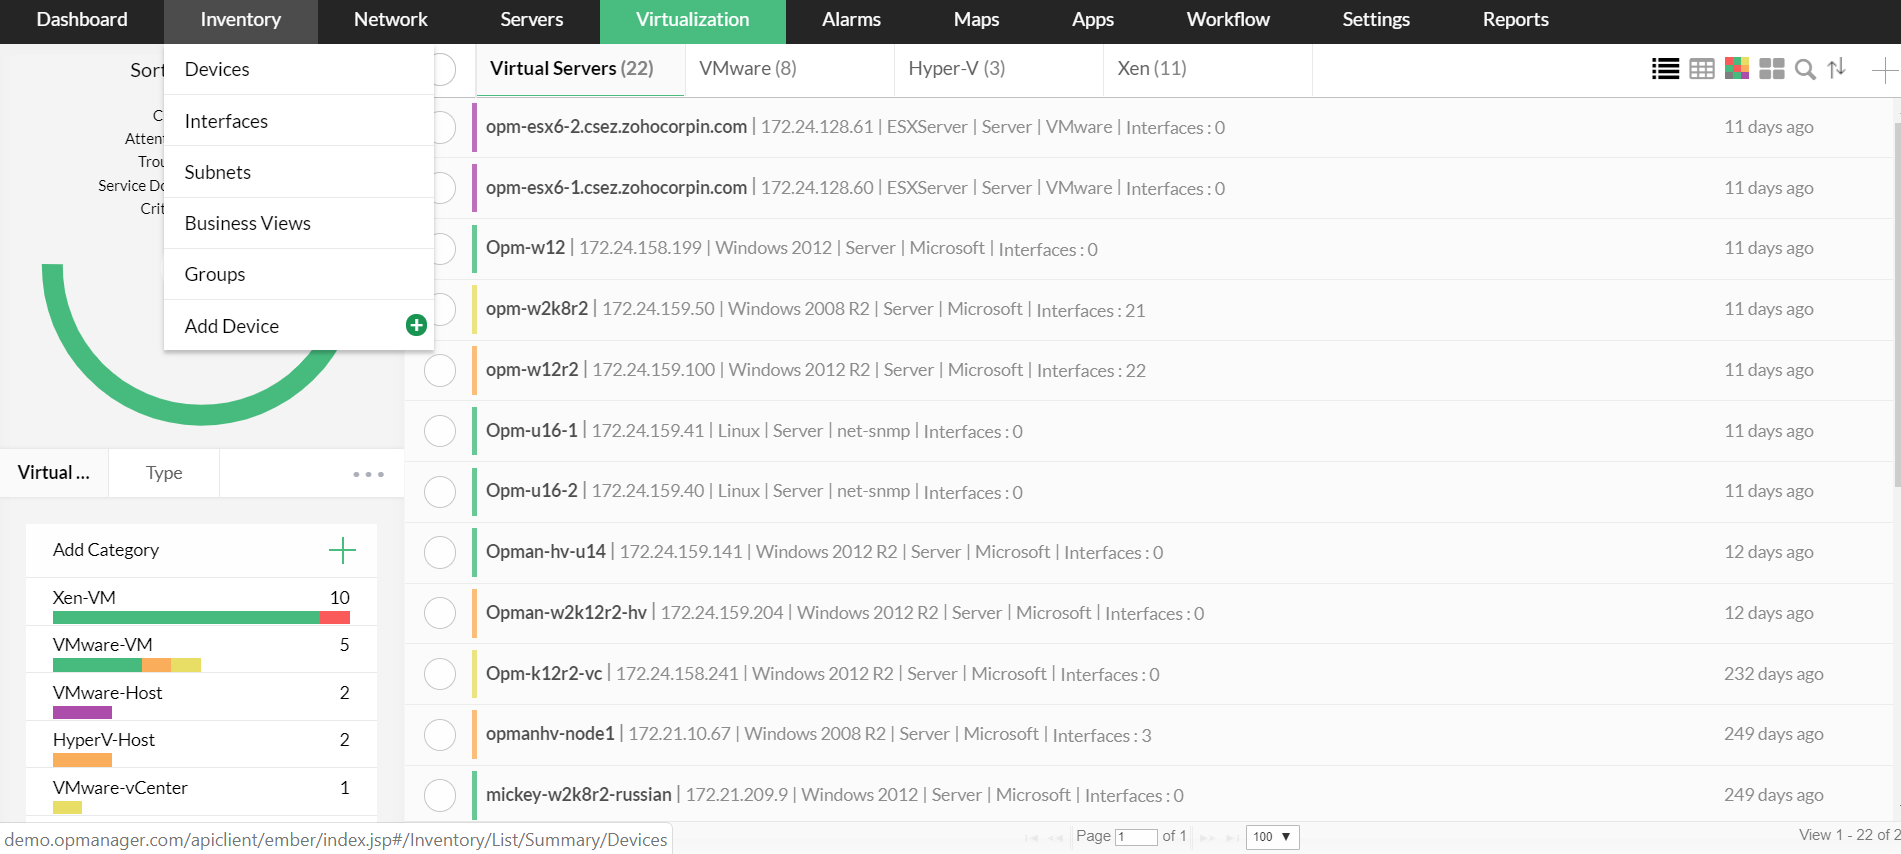Open the Maps menu
This screenshot has height=854, width=1901.
pos(976,20)
